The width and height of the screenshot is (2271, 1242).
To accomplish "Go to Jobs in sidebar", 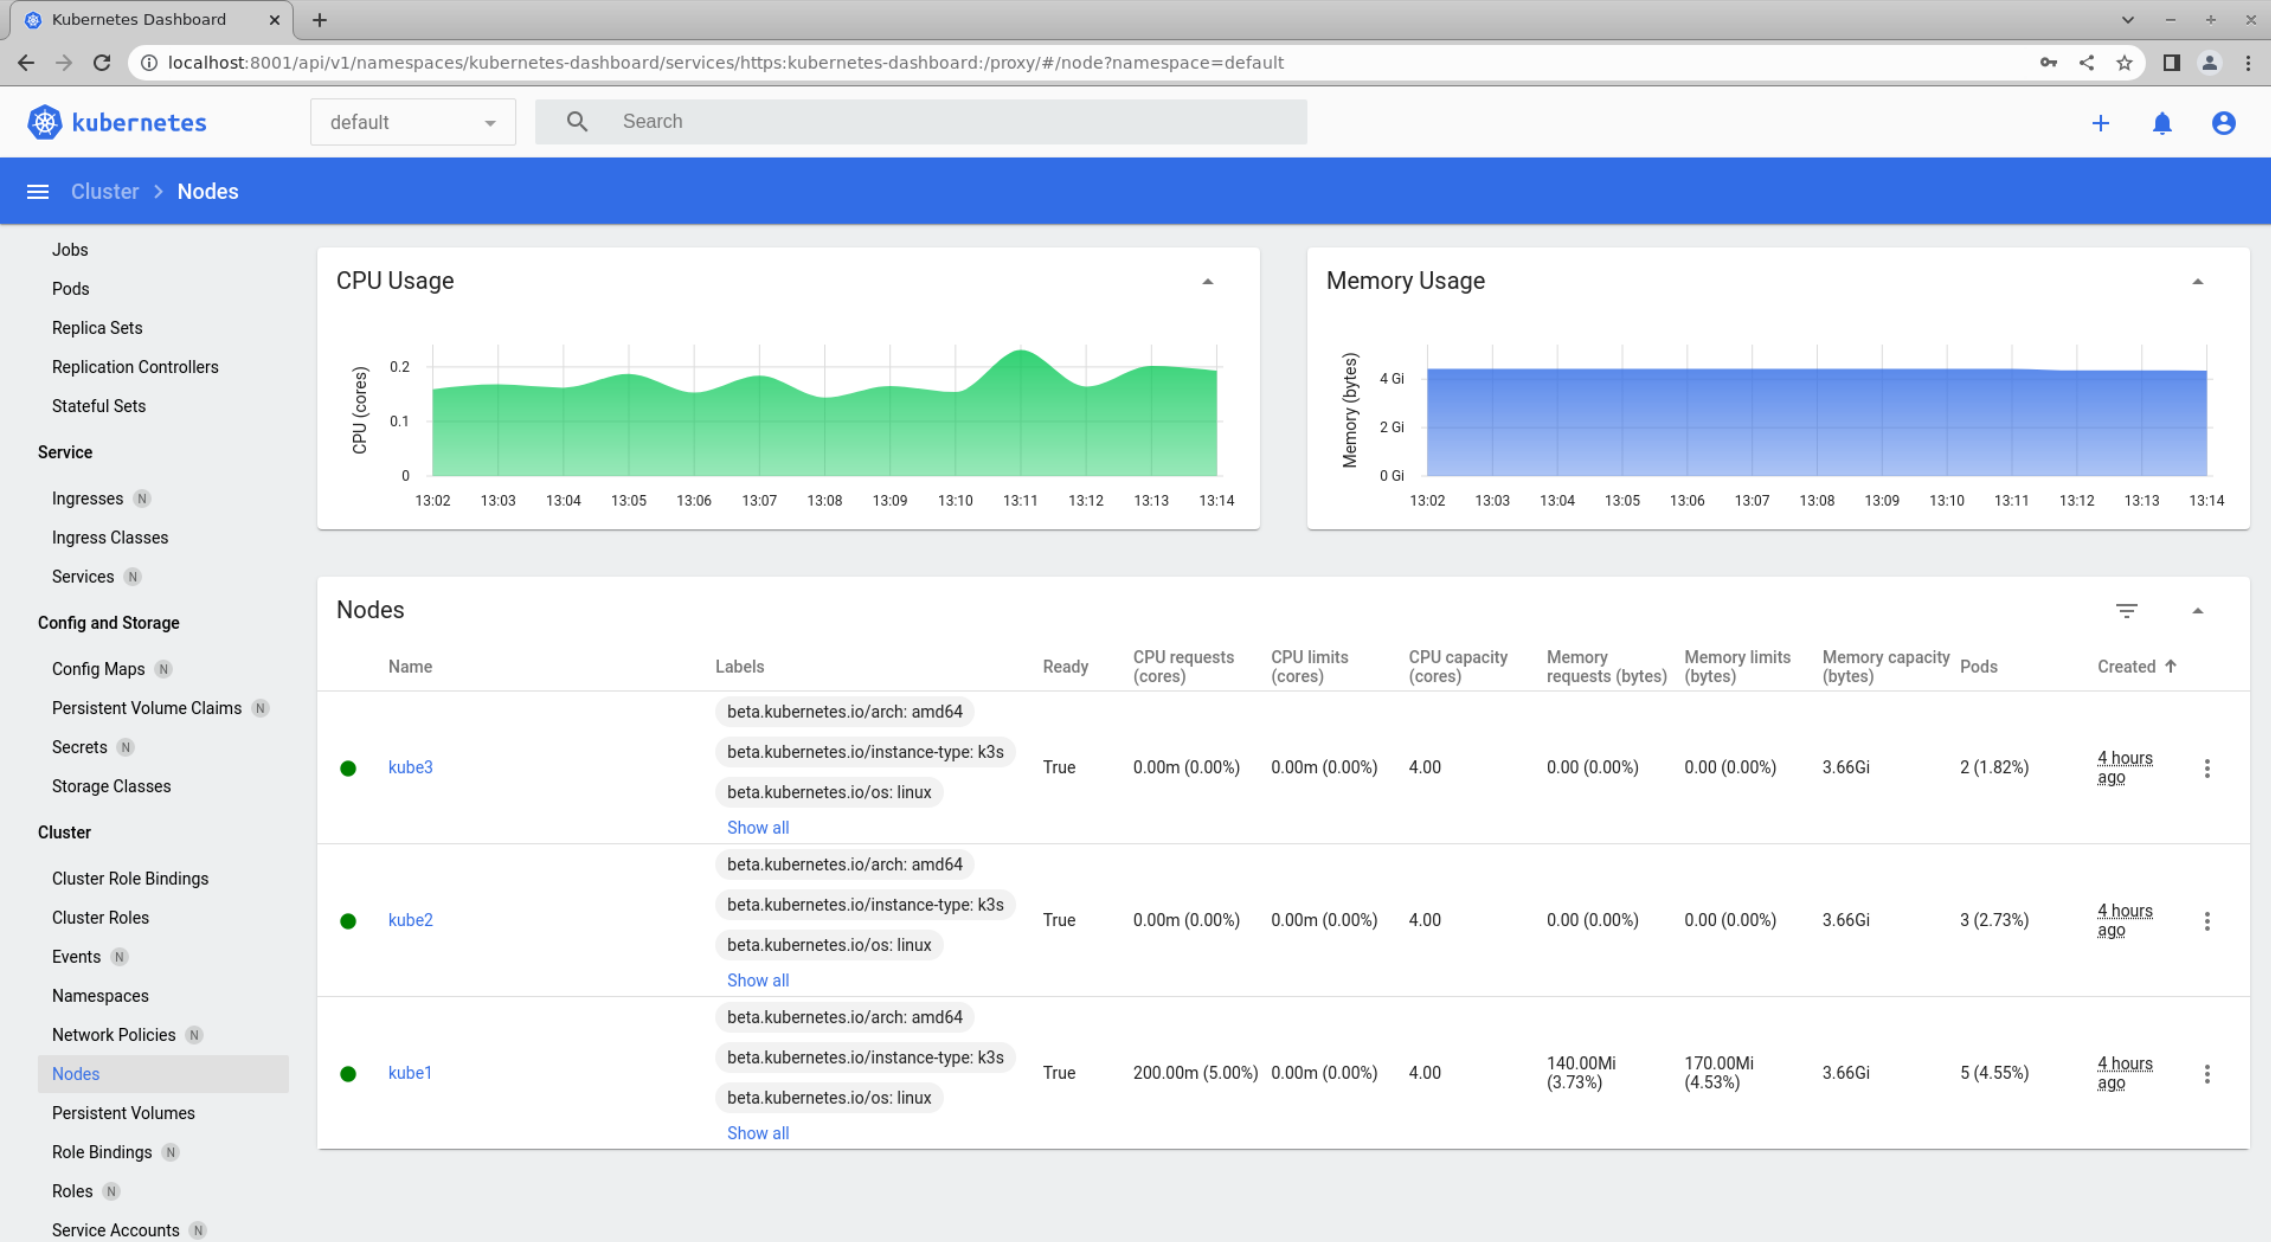I will (70, 249).
